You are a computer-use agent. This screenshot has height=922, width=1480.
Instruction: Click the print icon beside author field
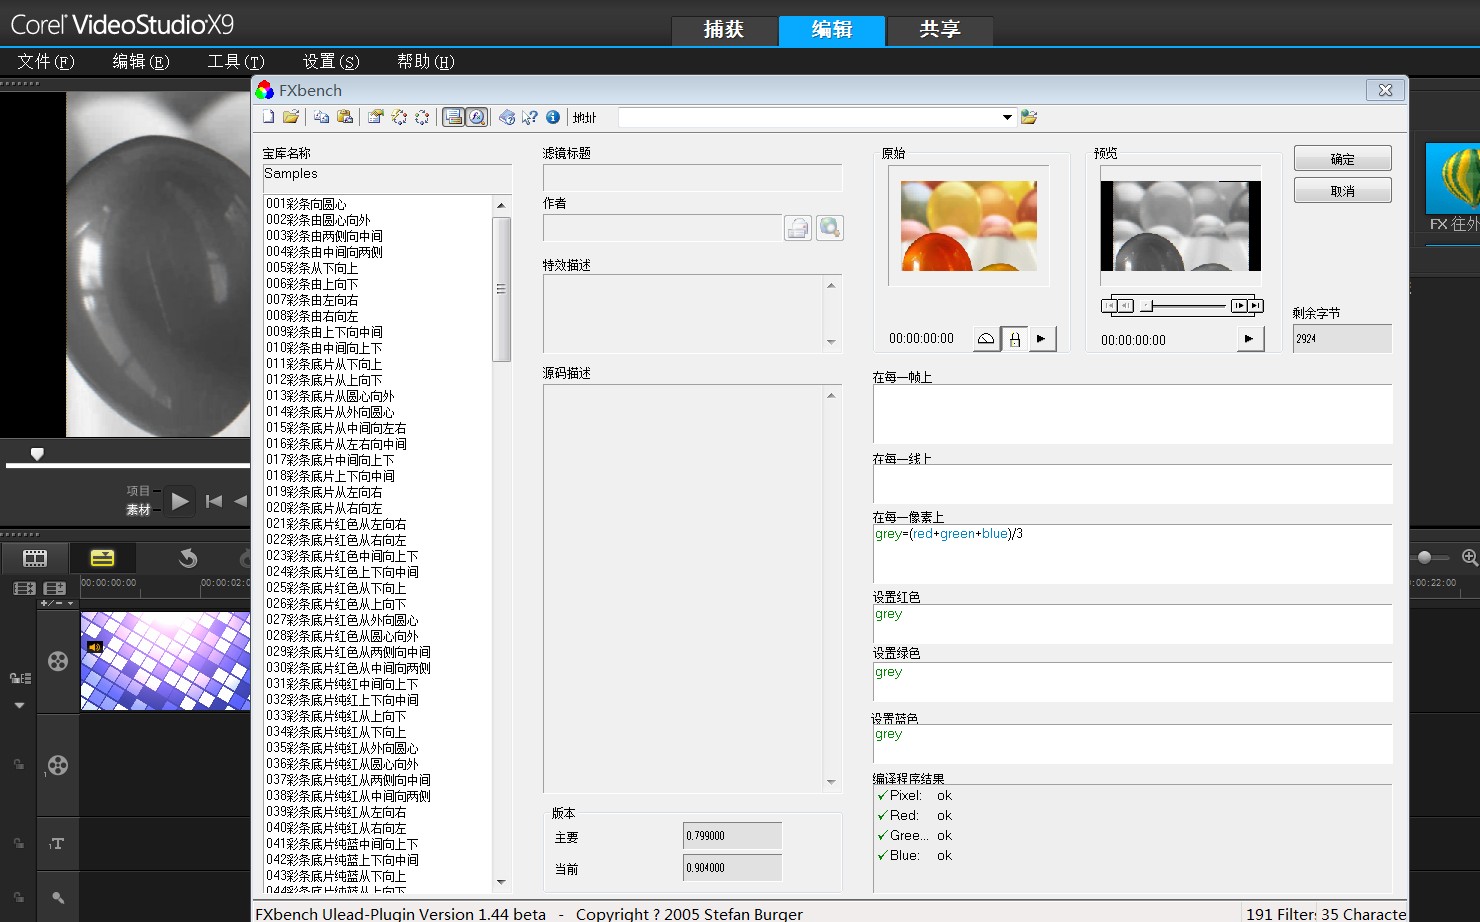(797, 228)
